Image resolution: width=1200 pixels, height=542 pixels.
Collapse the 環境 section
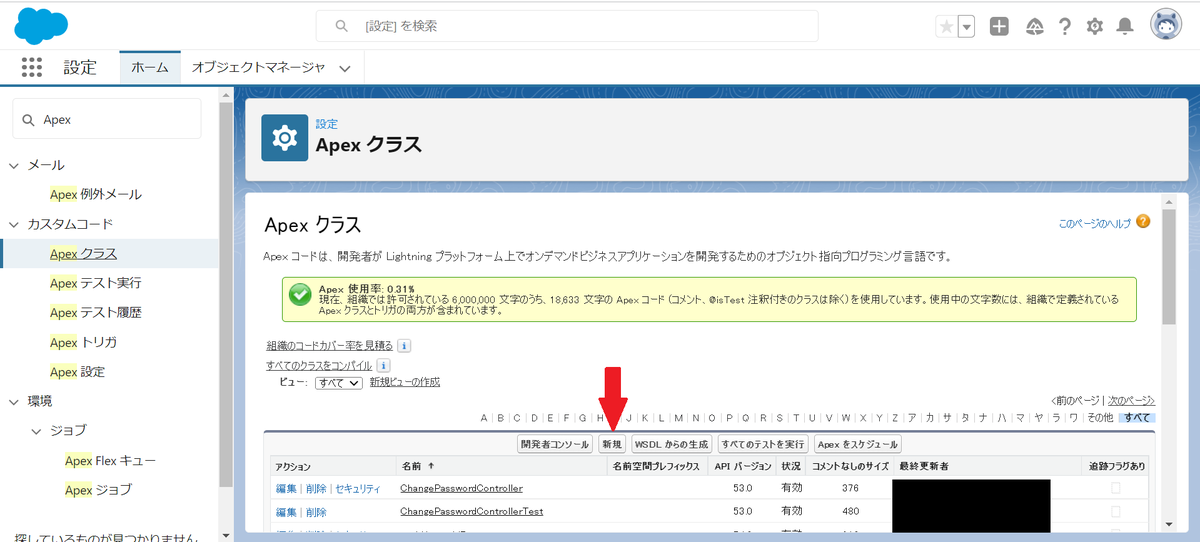coord(14,402)
